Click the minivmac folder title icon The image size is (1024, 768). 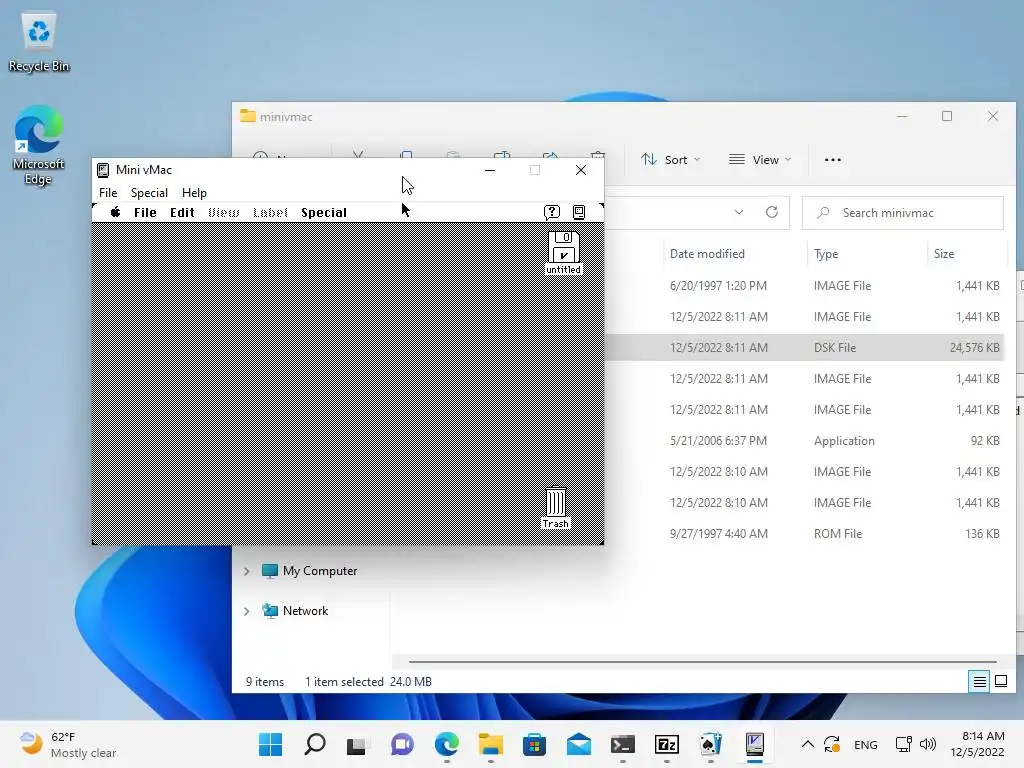(248, 116)
